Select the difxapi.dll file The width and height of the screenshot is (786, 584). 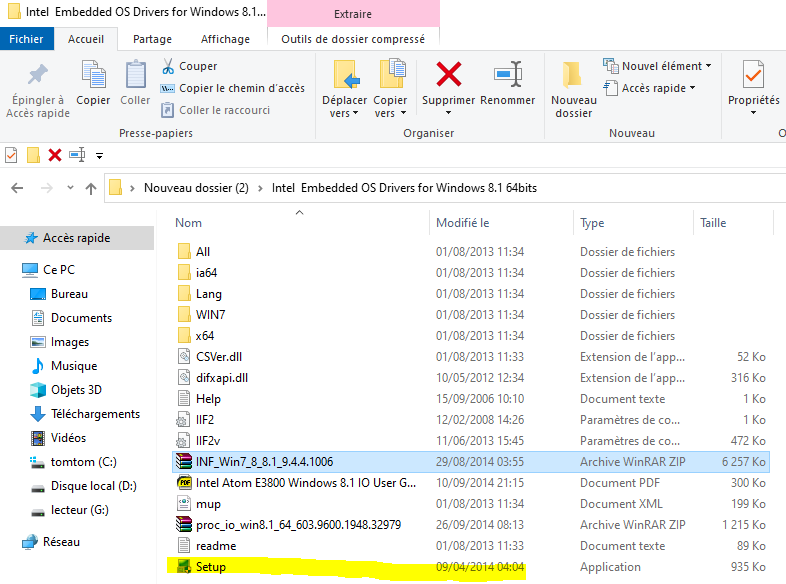pyautogui.click(x=222, y=378)
